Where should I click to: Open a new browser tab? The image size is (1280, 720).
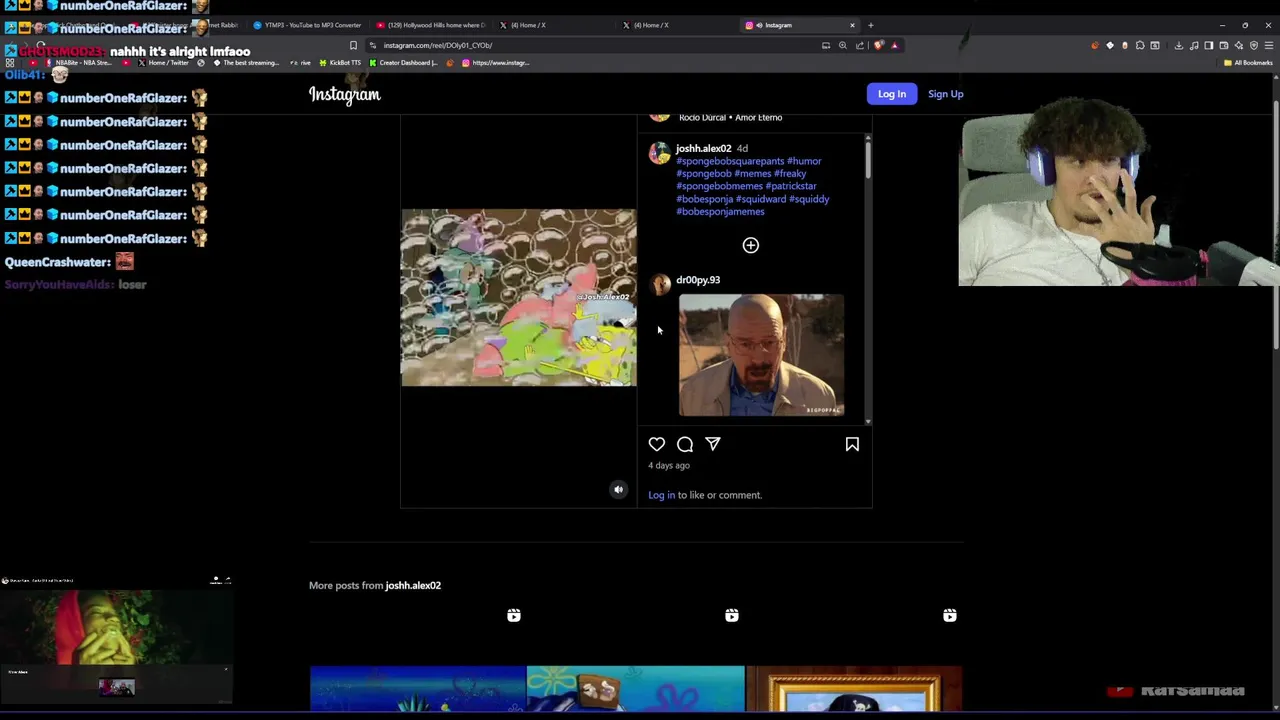870,25
